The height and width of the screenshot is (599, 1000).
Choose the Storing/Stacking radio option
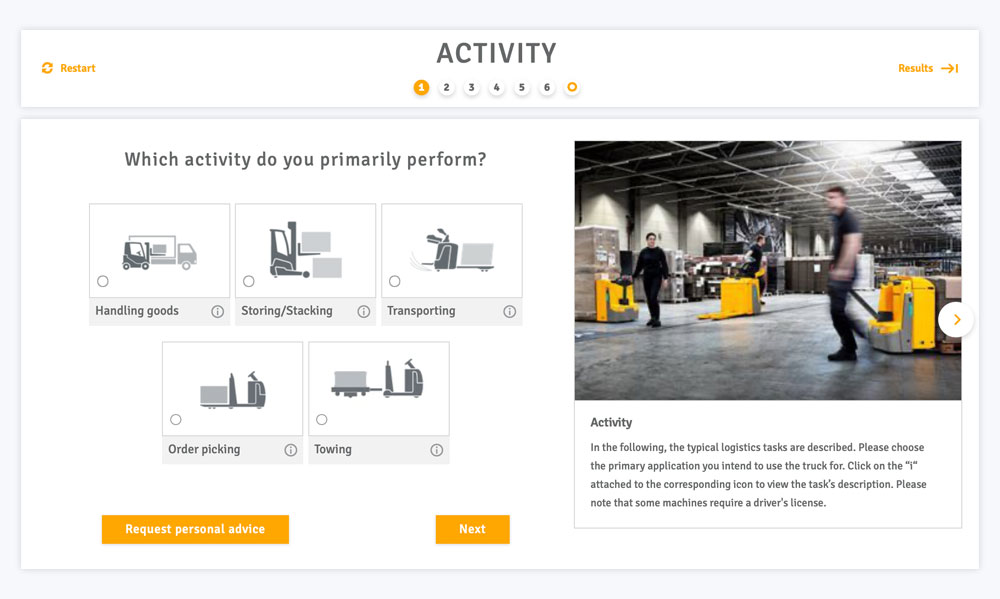click(x=249, y=281)
